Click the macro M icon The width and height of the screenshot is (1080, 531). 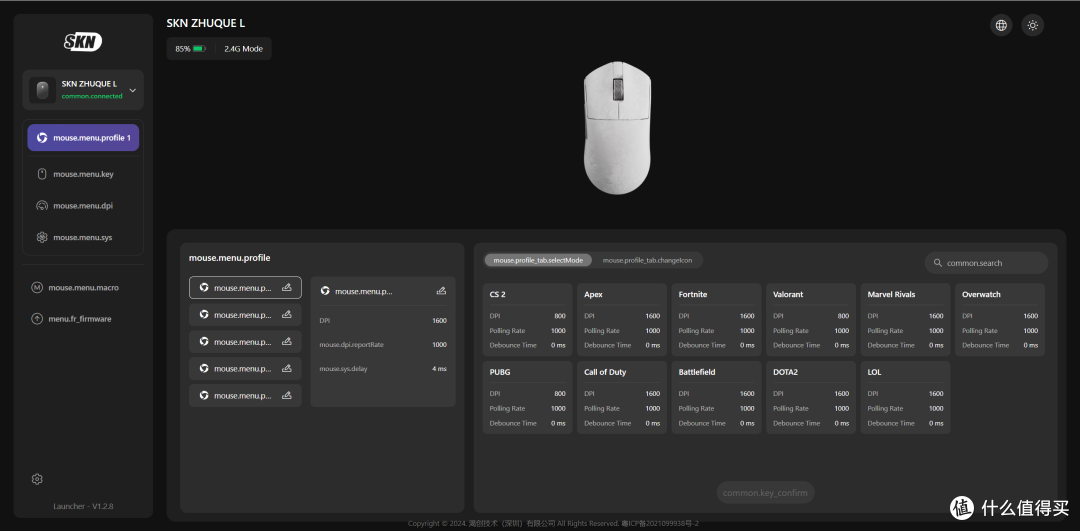click(x=37, y=287)
